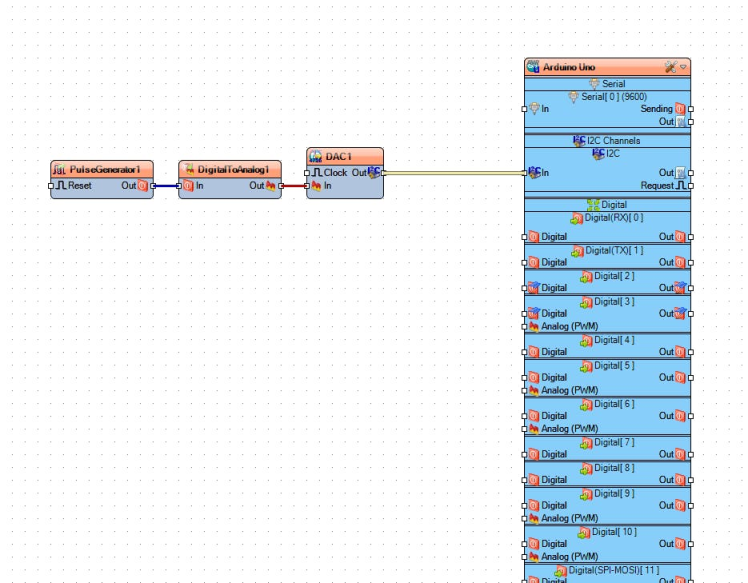The height and width of the screenshot is (583, 748).
Task: Click the Digital[ 7 ] label
Action: [x=614, y=442]
